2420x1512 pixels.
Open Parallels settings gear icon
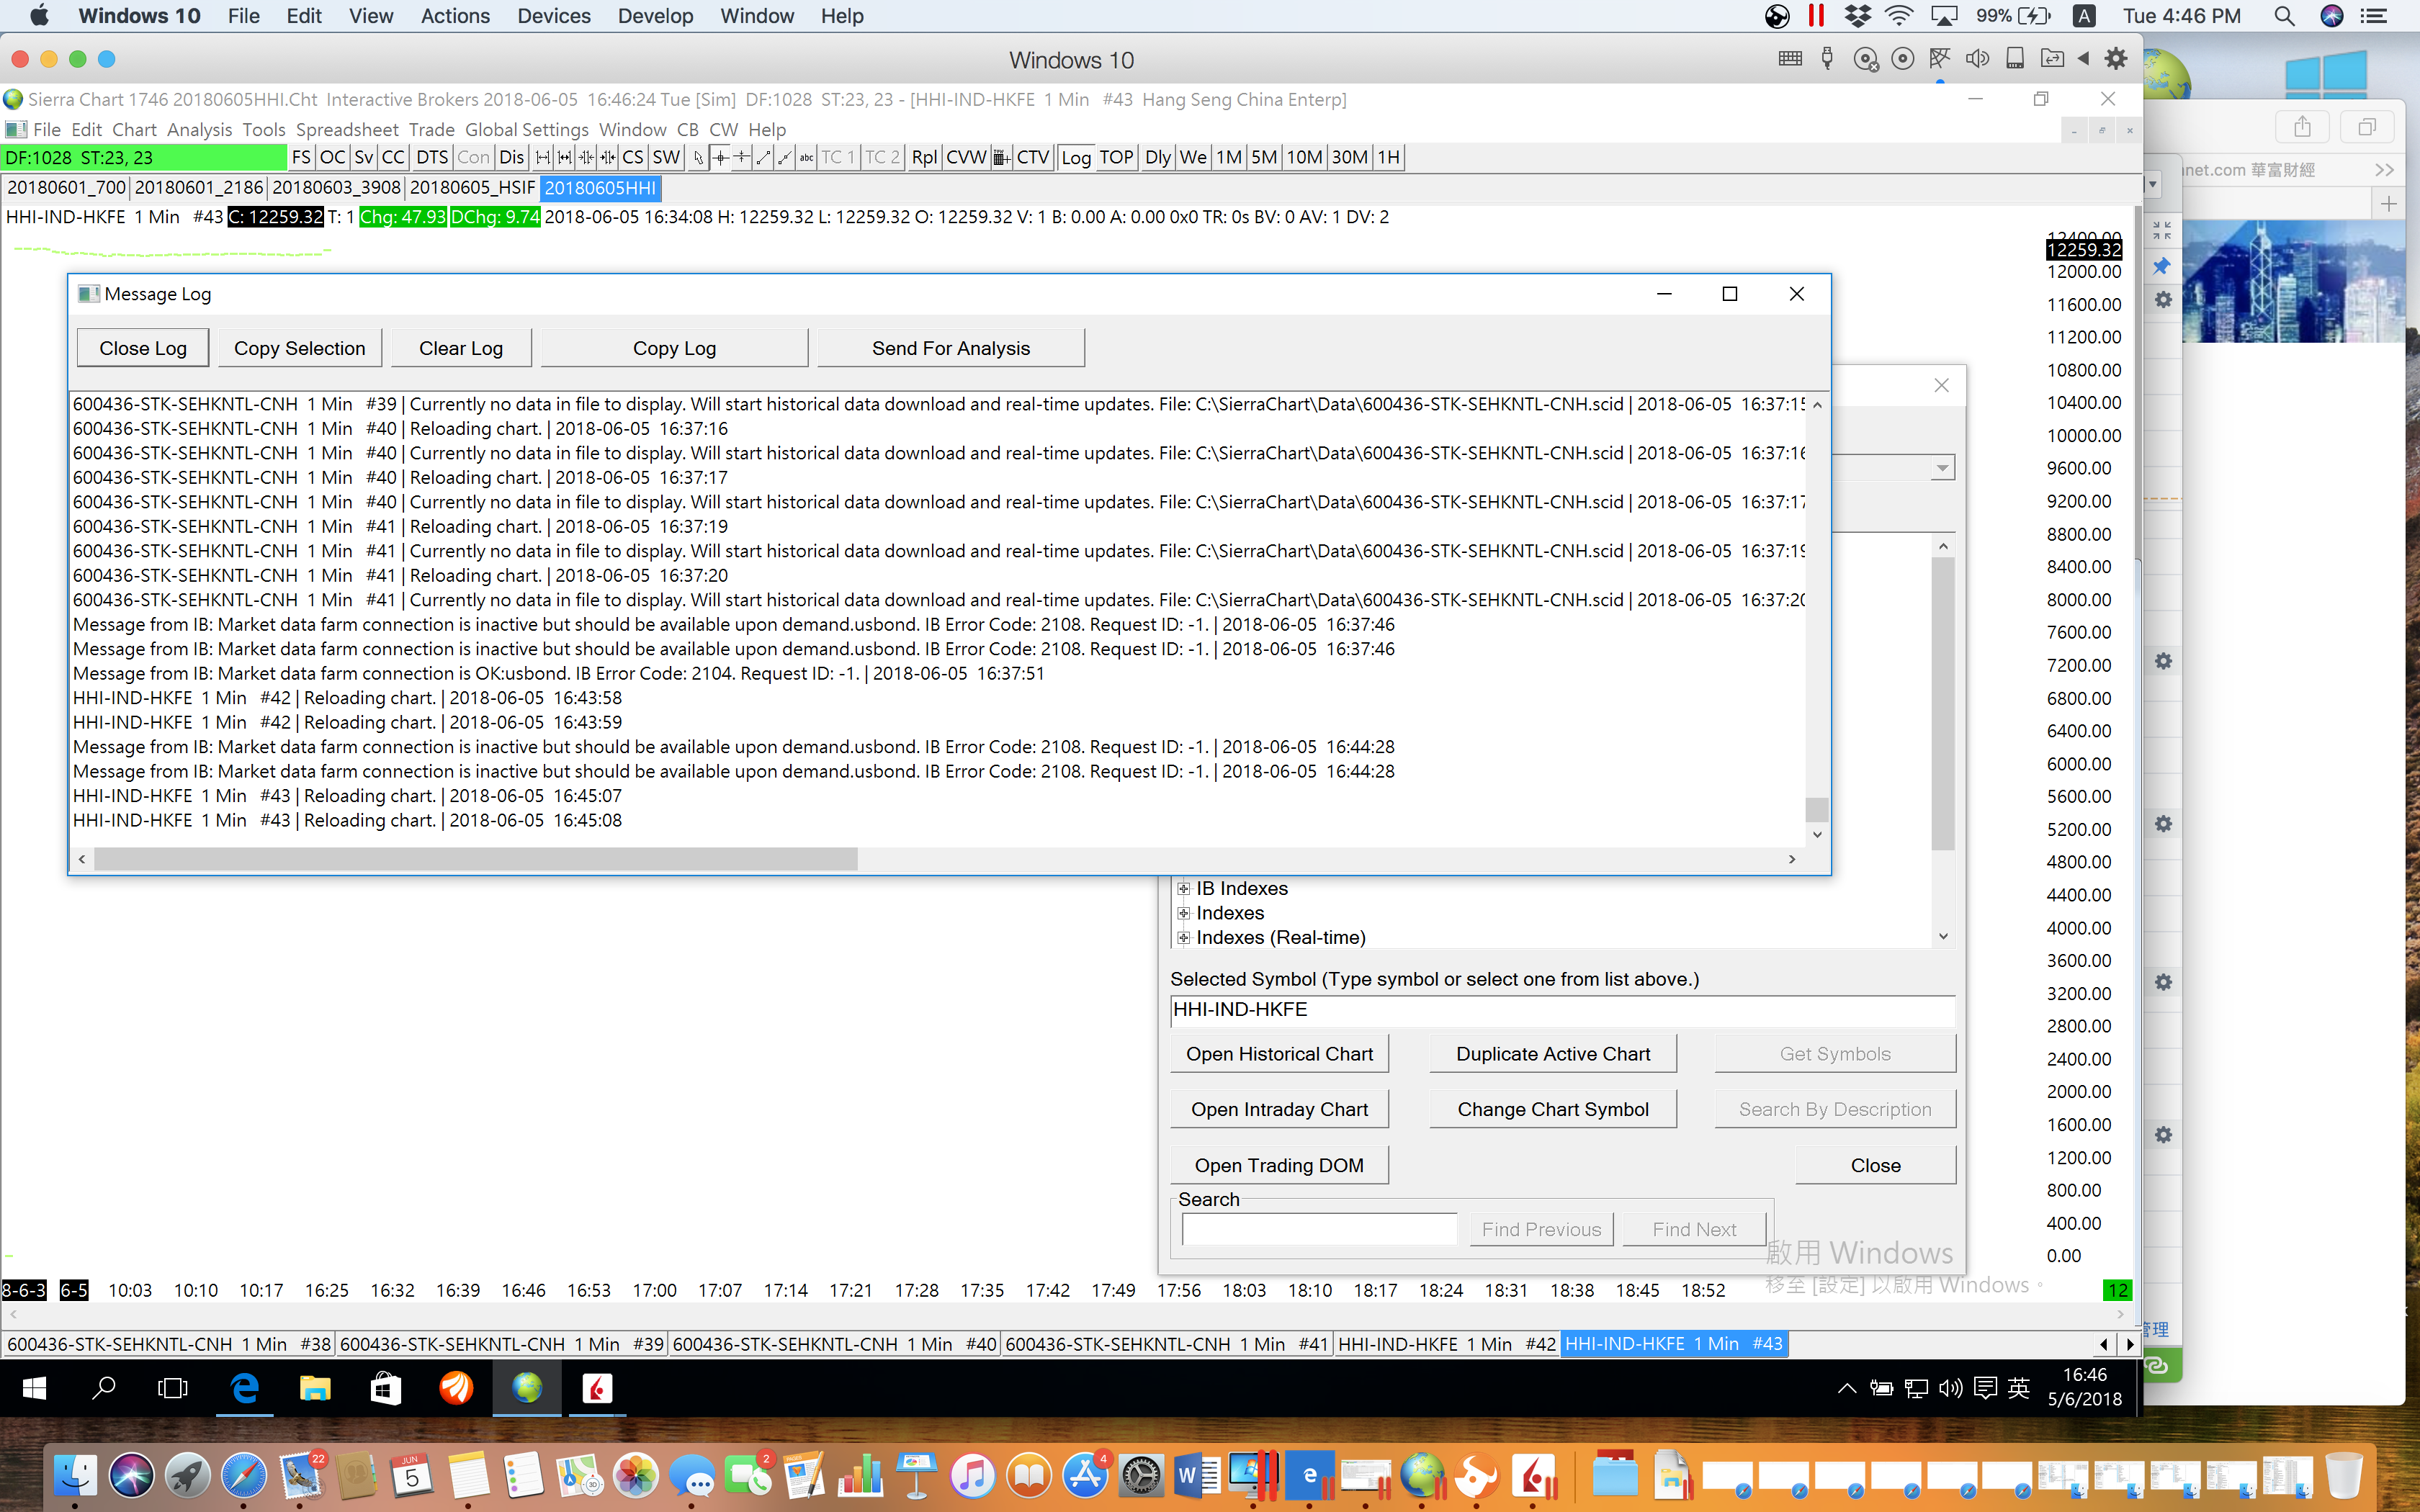pos(2116,59)
